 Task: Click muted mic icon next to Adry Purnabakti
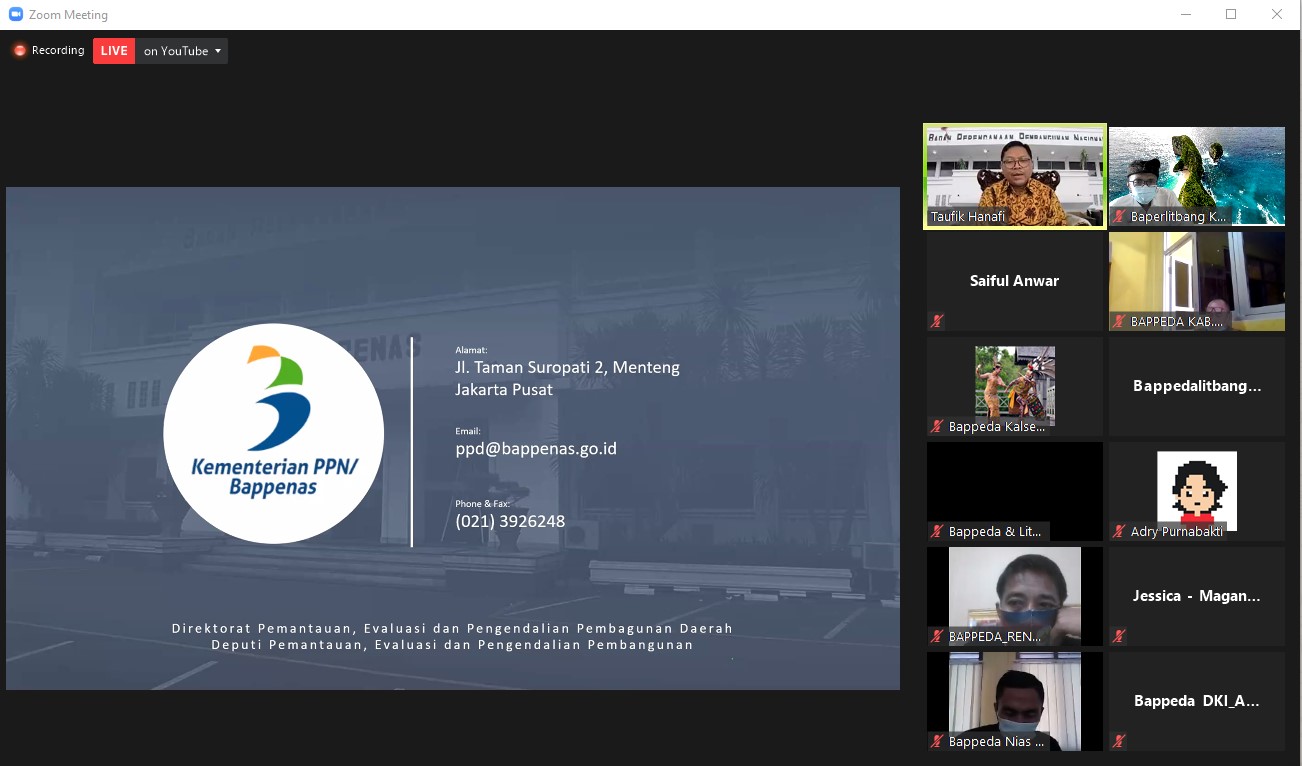pyautogui.click(x=1119, y=532)
